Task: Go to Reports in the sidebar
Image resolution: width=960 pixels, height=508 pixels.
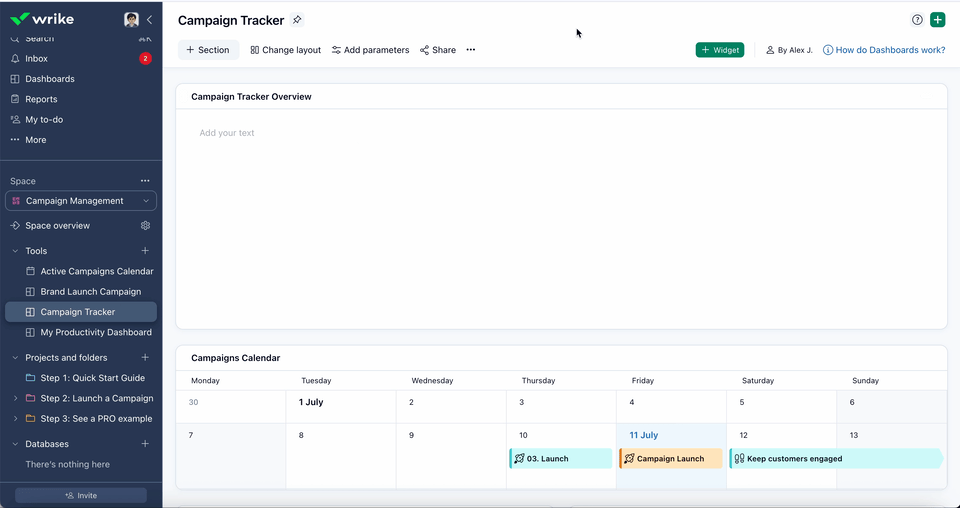Action: pyautogui.click(x=41, y=99)
